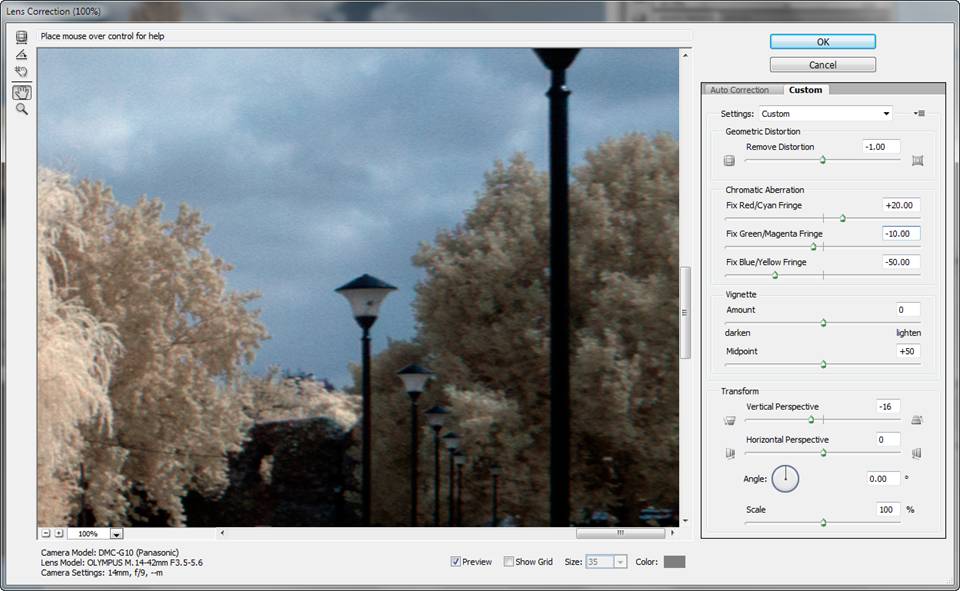This screenshot has width=960, height=591.
Task: Click the pincushion icon right of Remove Distortion slider
Action: click(917, 160)
